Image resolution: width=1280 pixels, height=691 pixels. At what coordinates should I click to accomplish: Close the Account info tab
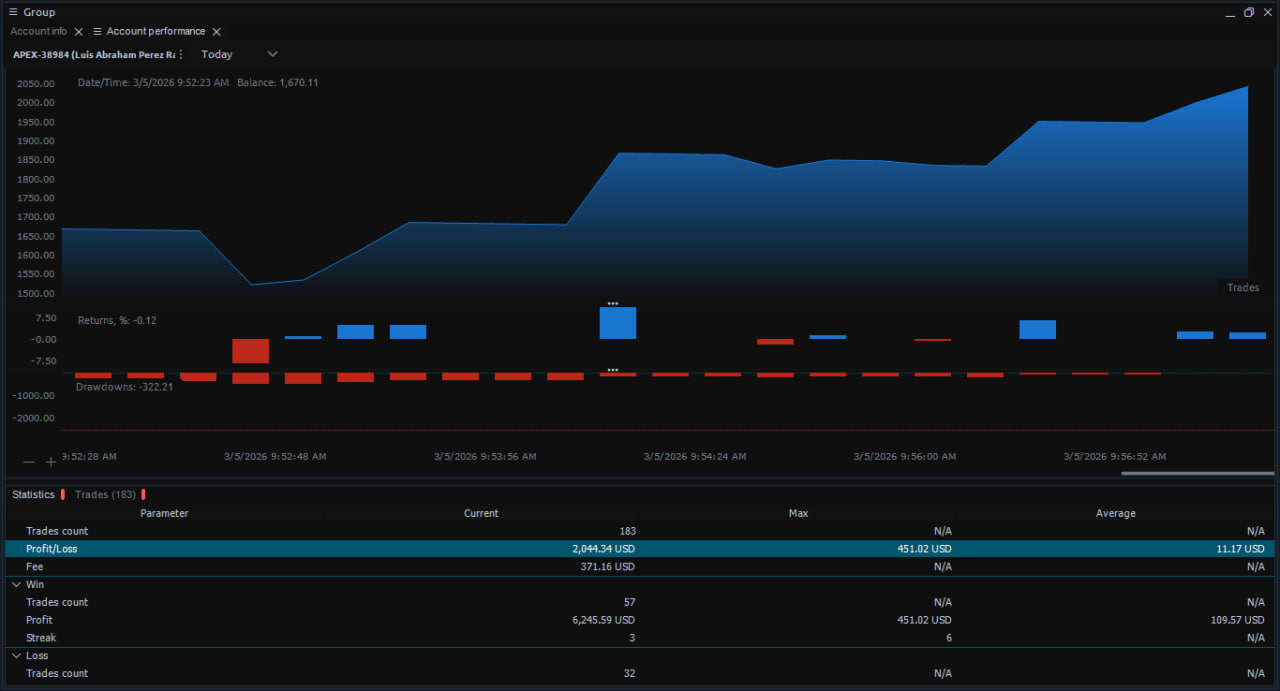pos(79,32)
